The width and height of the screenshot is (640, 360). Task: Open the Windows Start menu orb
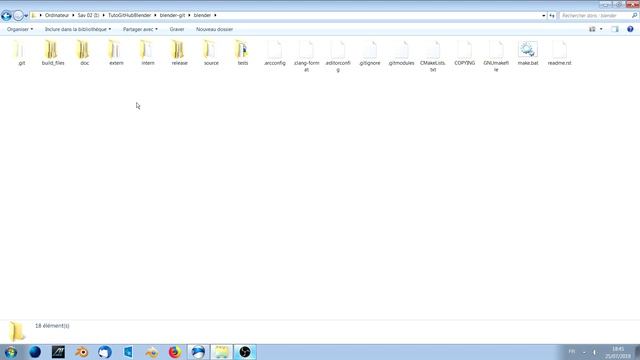[x=11, y=352]
